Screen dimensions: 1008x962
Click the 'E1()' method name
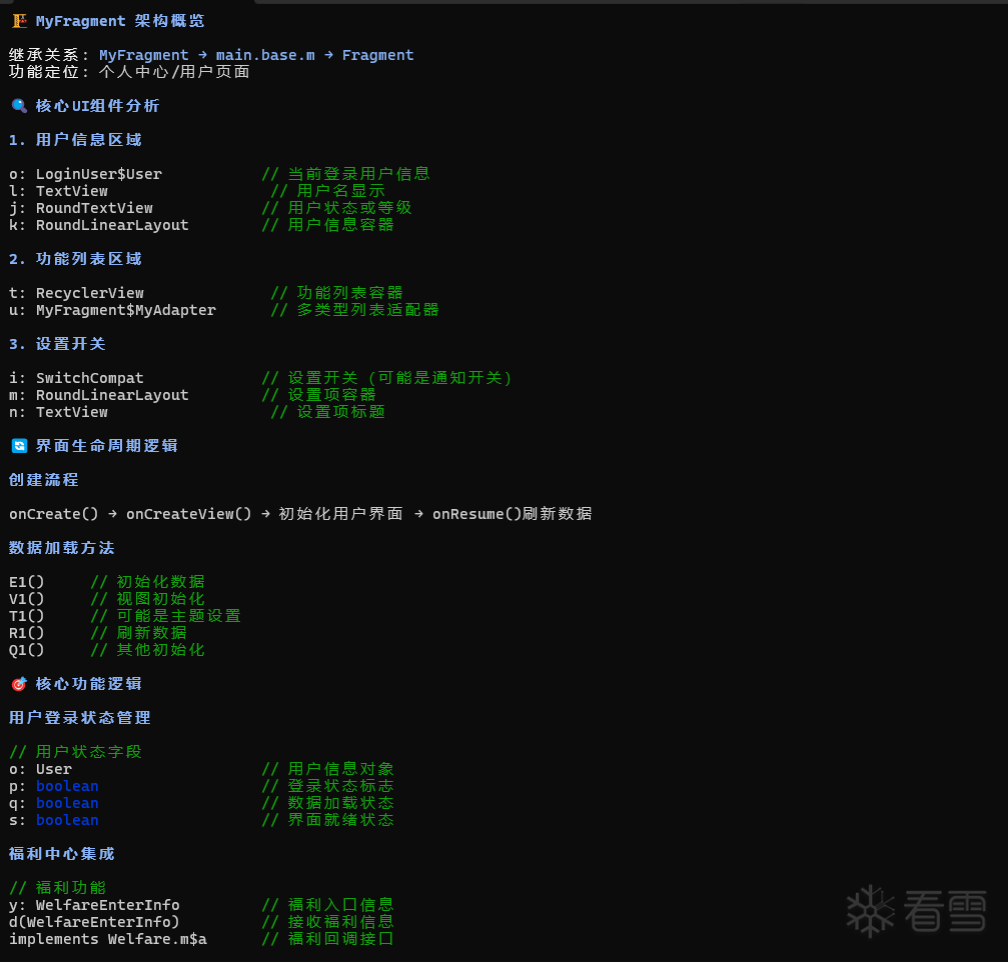point(27,582)
